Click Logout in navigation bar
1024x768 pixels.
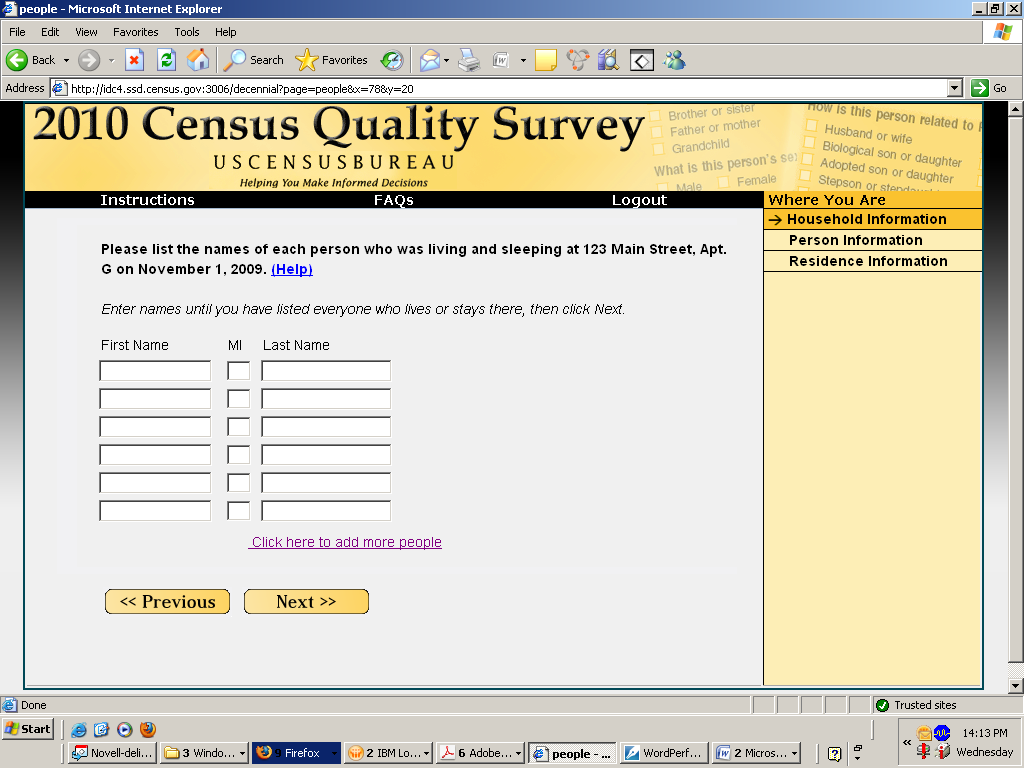click(639, 200)
